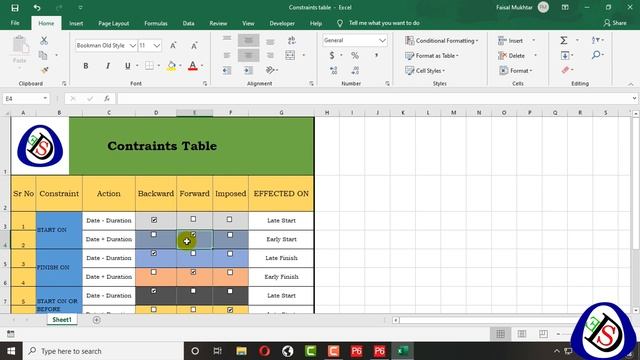The width and height of the screenshot is (640, 360).
Task: Copy the selection to clipboard
Action: pos(43,55)
